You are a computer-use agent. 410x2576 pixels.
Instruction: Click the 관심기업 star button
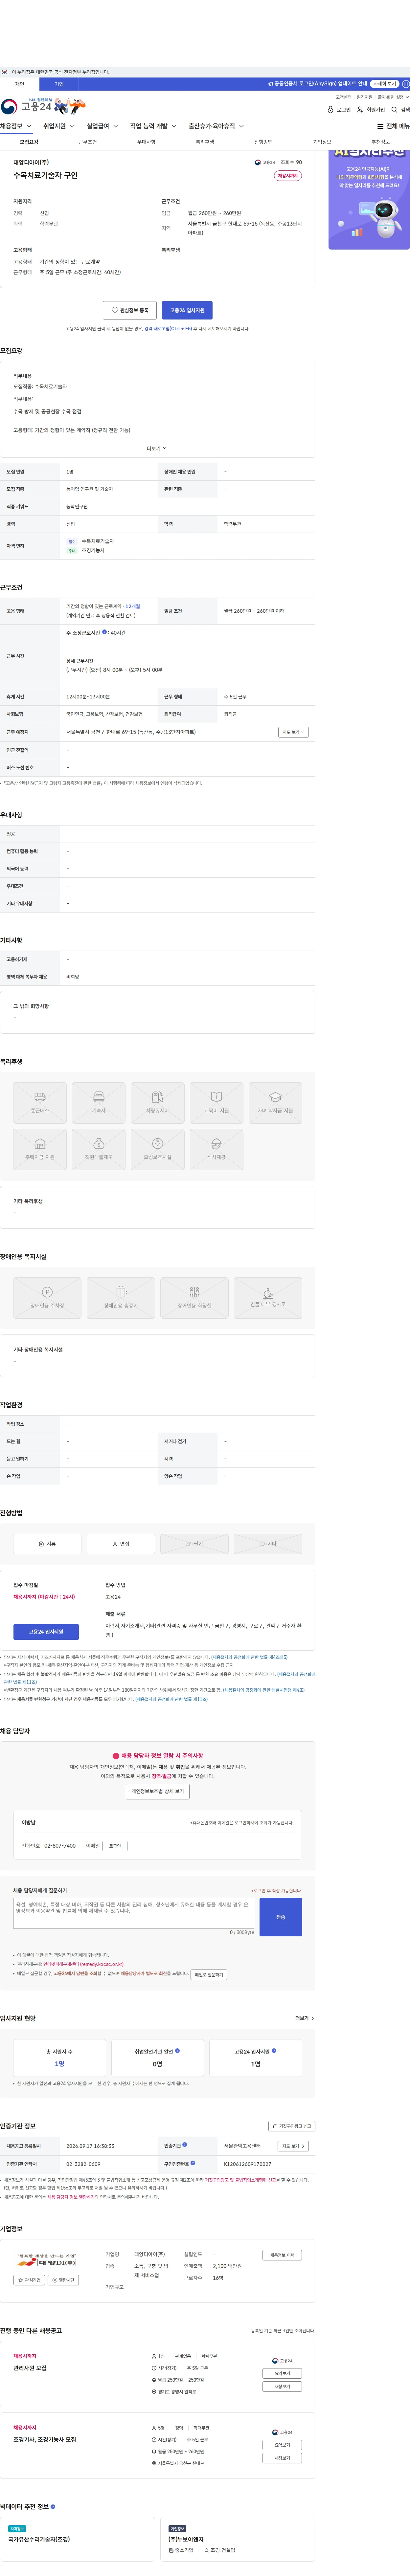[x=29, y=2280]
